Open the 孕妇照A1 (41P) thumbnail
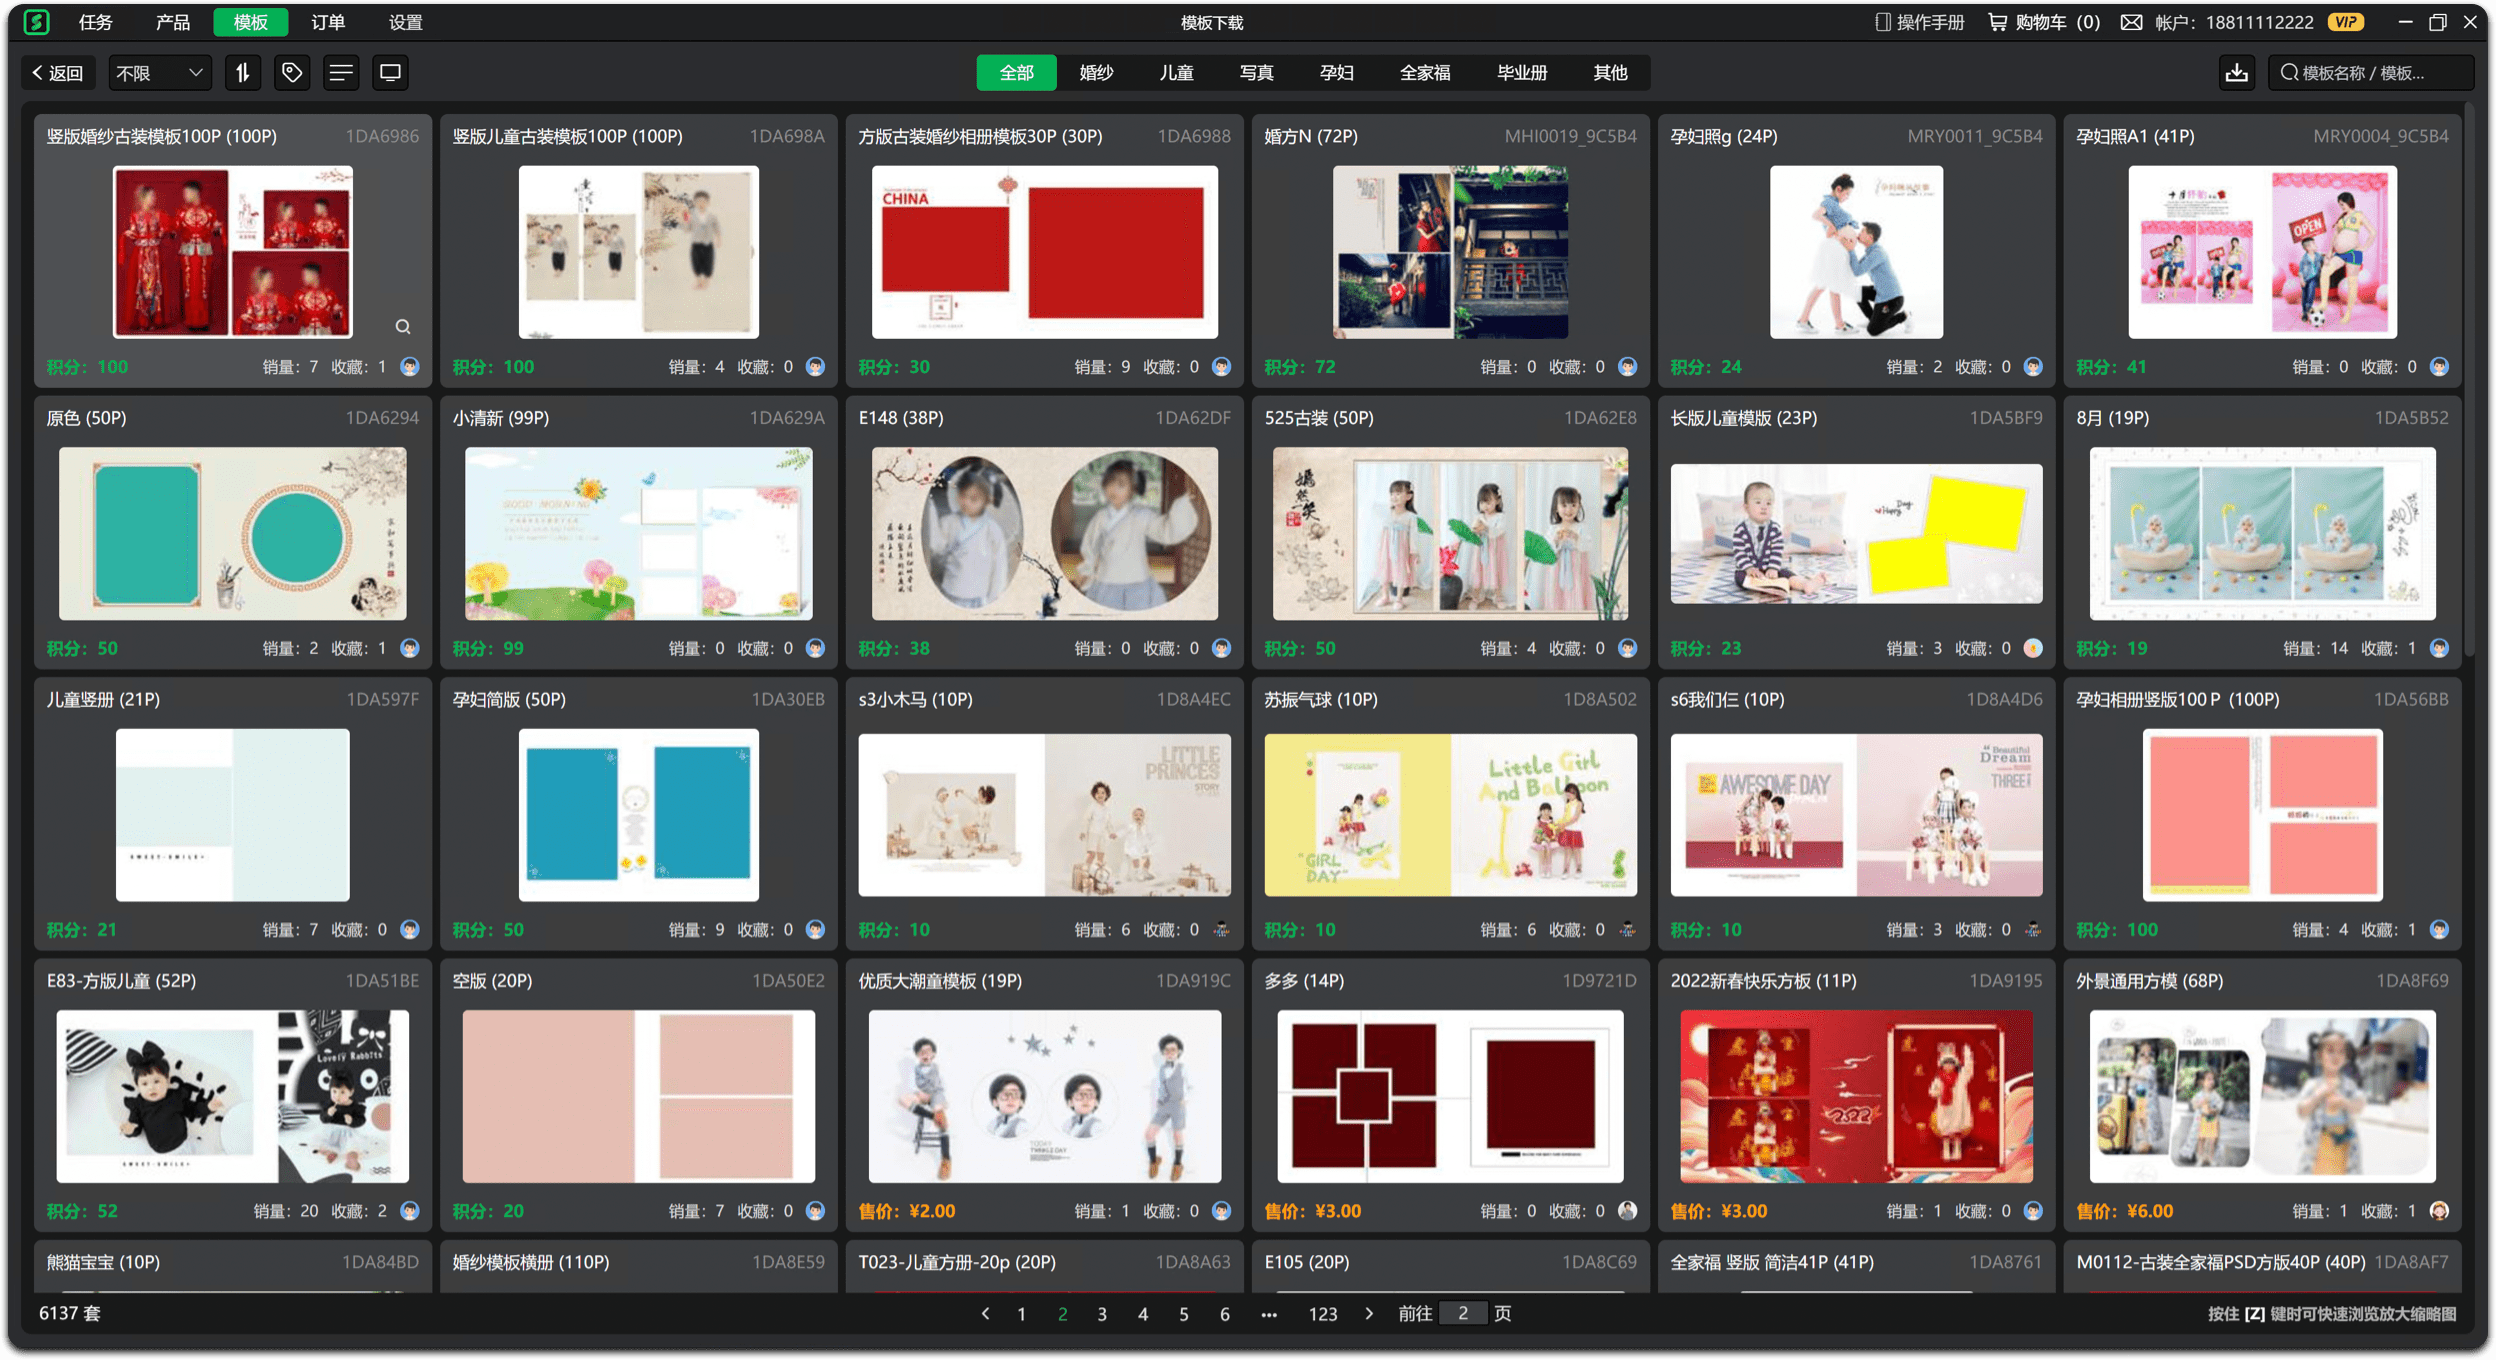 pyautogui.click(x=2262, y=252)
